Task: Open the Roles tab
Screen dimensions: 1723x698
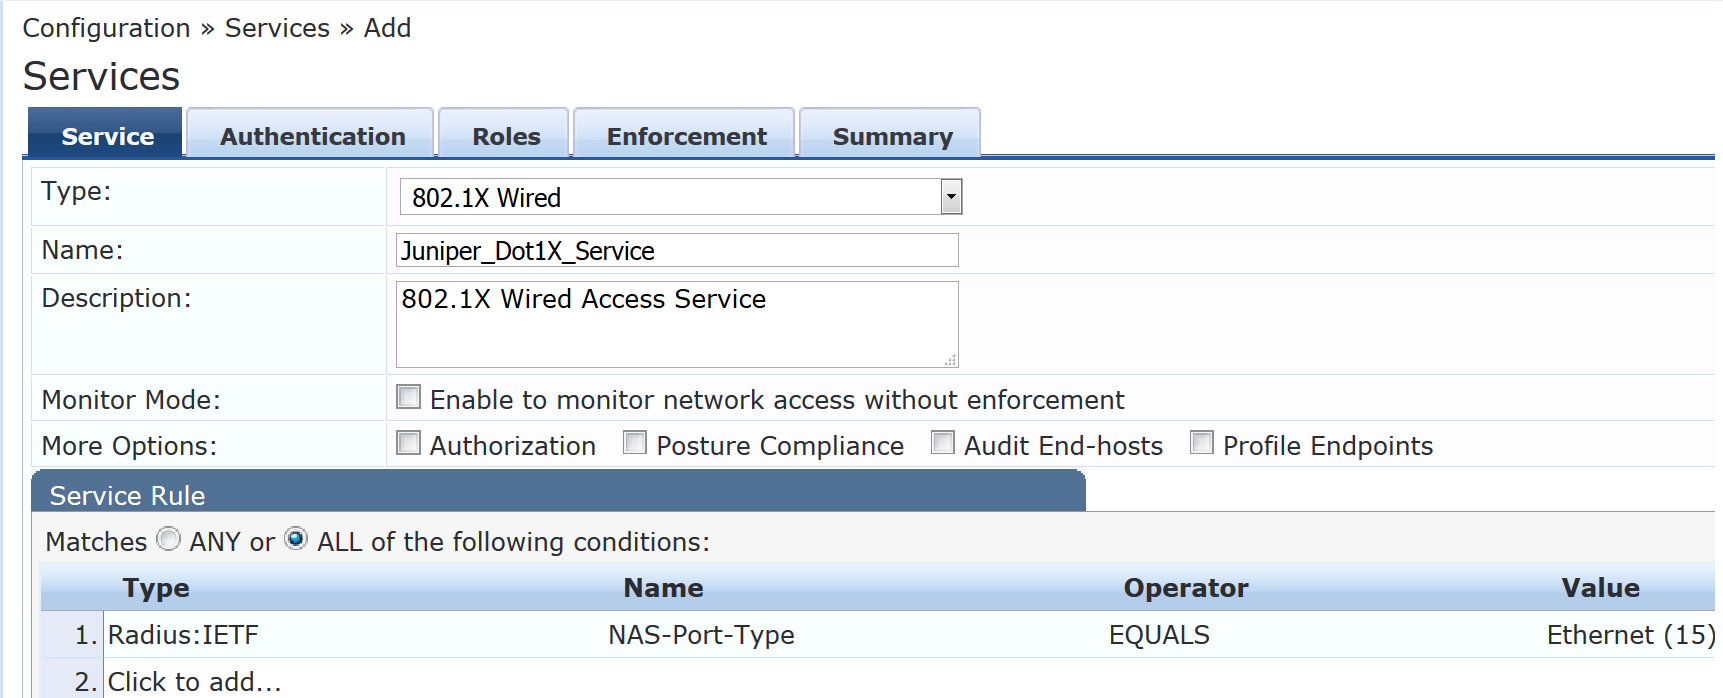Action: click(x=505, y=136)
